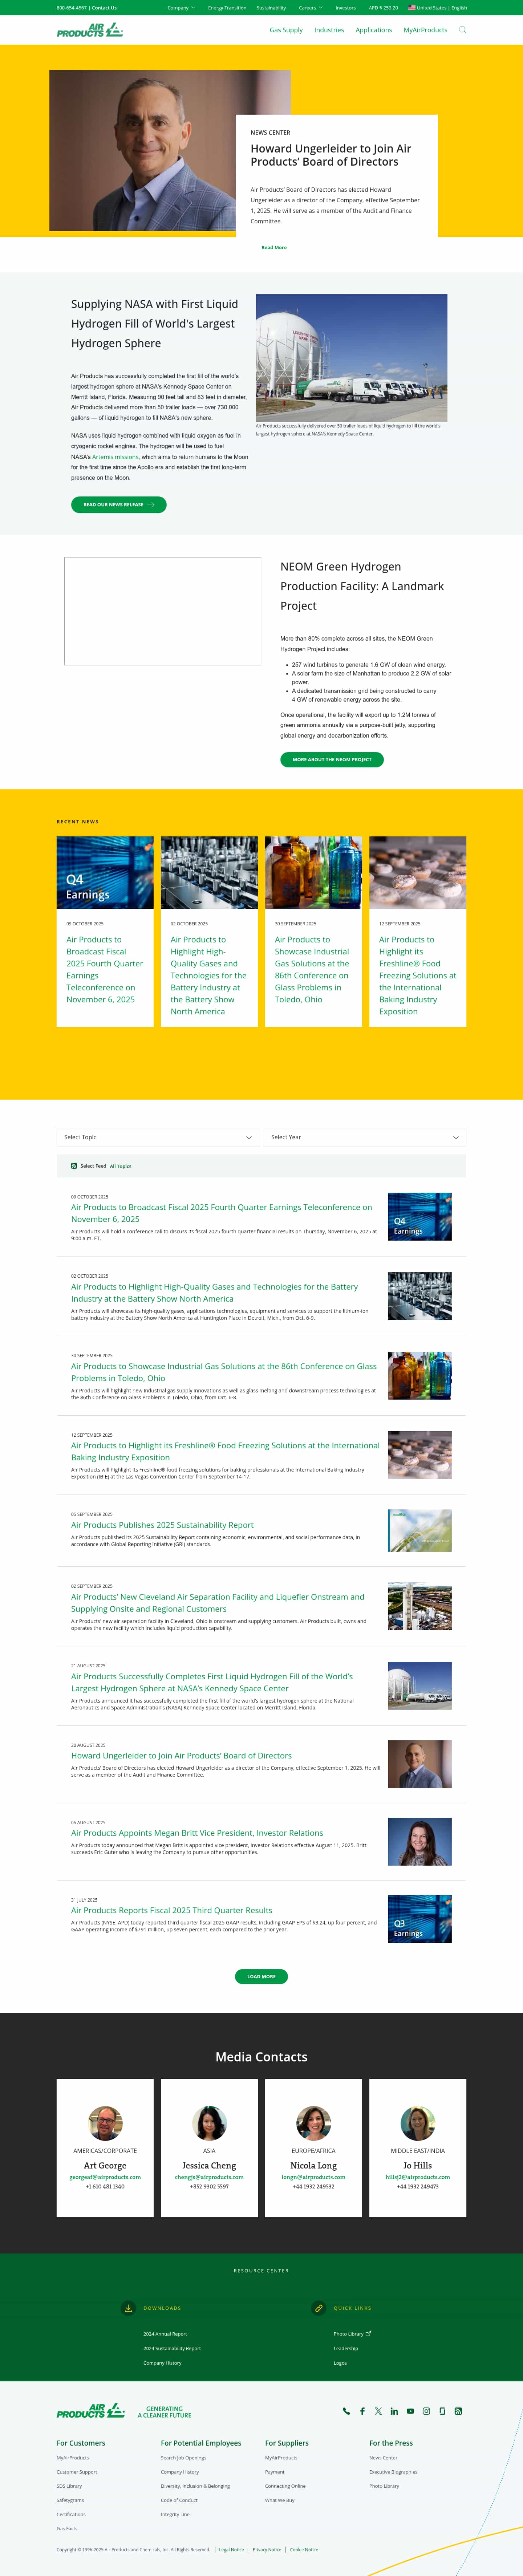Image resolution: width=523 pixels, height=2576 pixels.
Task: Open the X (Twitter) social icon
Action: pos(378,2411)
